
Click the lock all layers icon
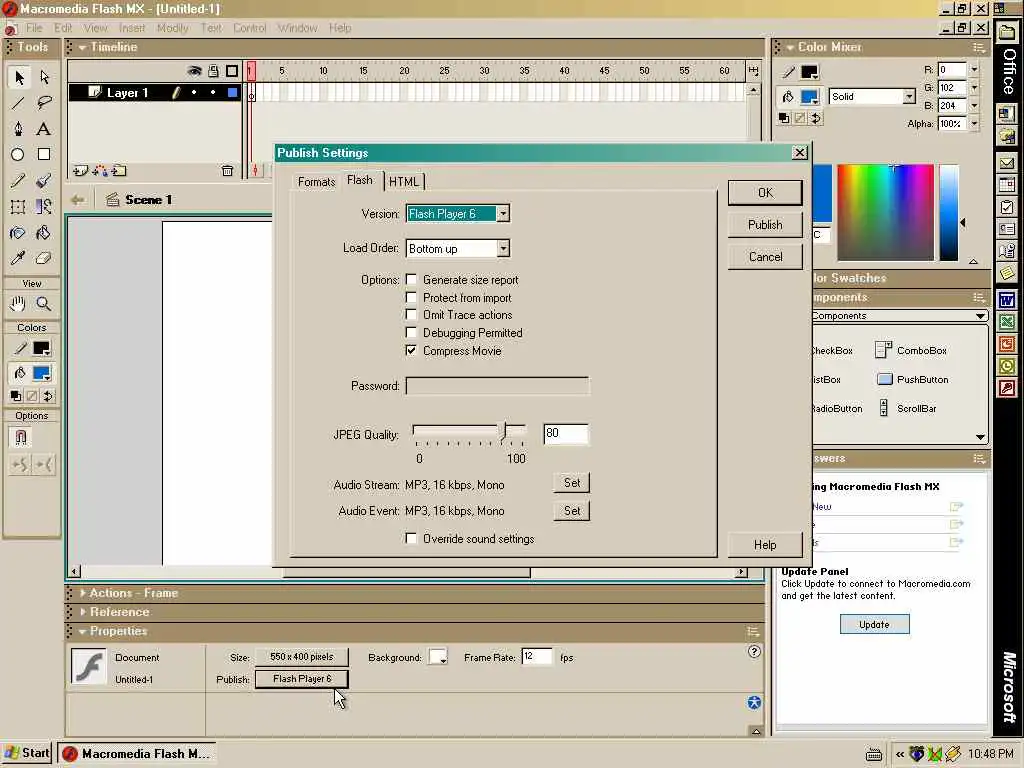(214, 71)
